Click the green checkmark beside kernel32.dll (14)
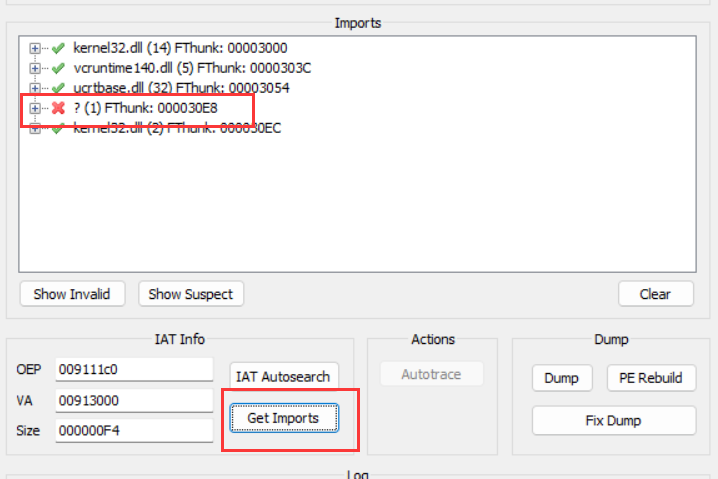 point(58,47)
